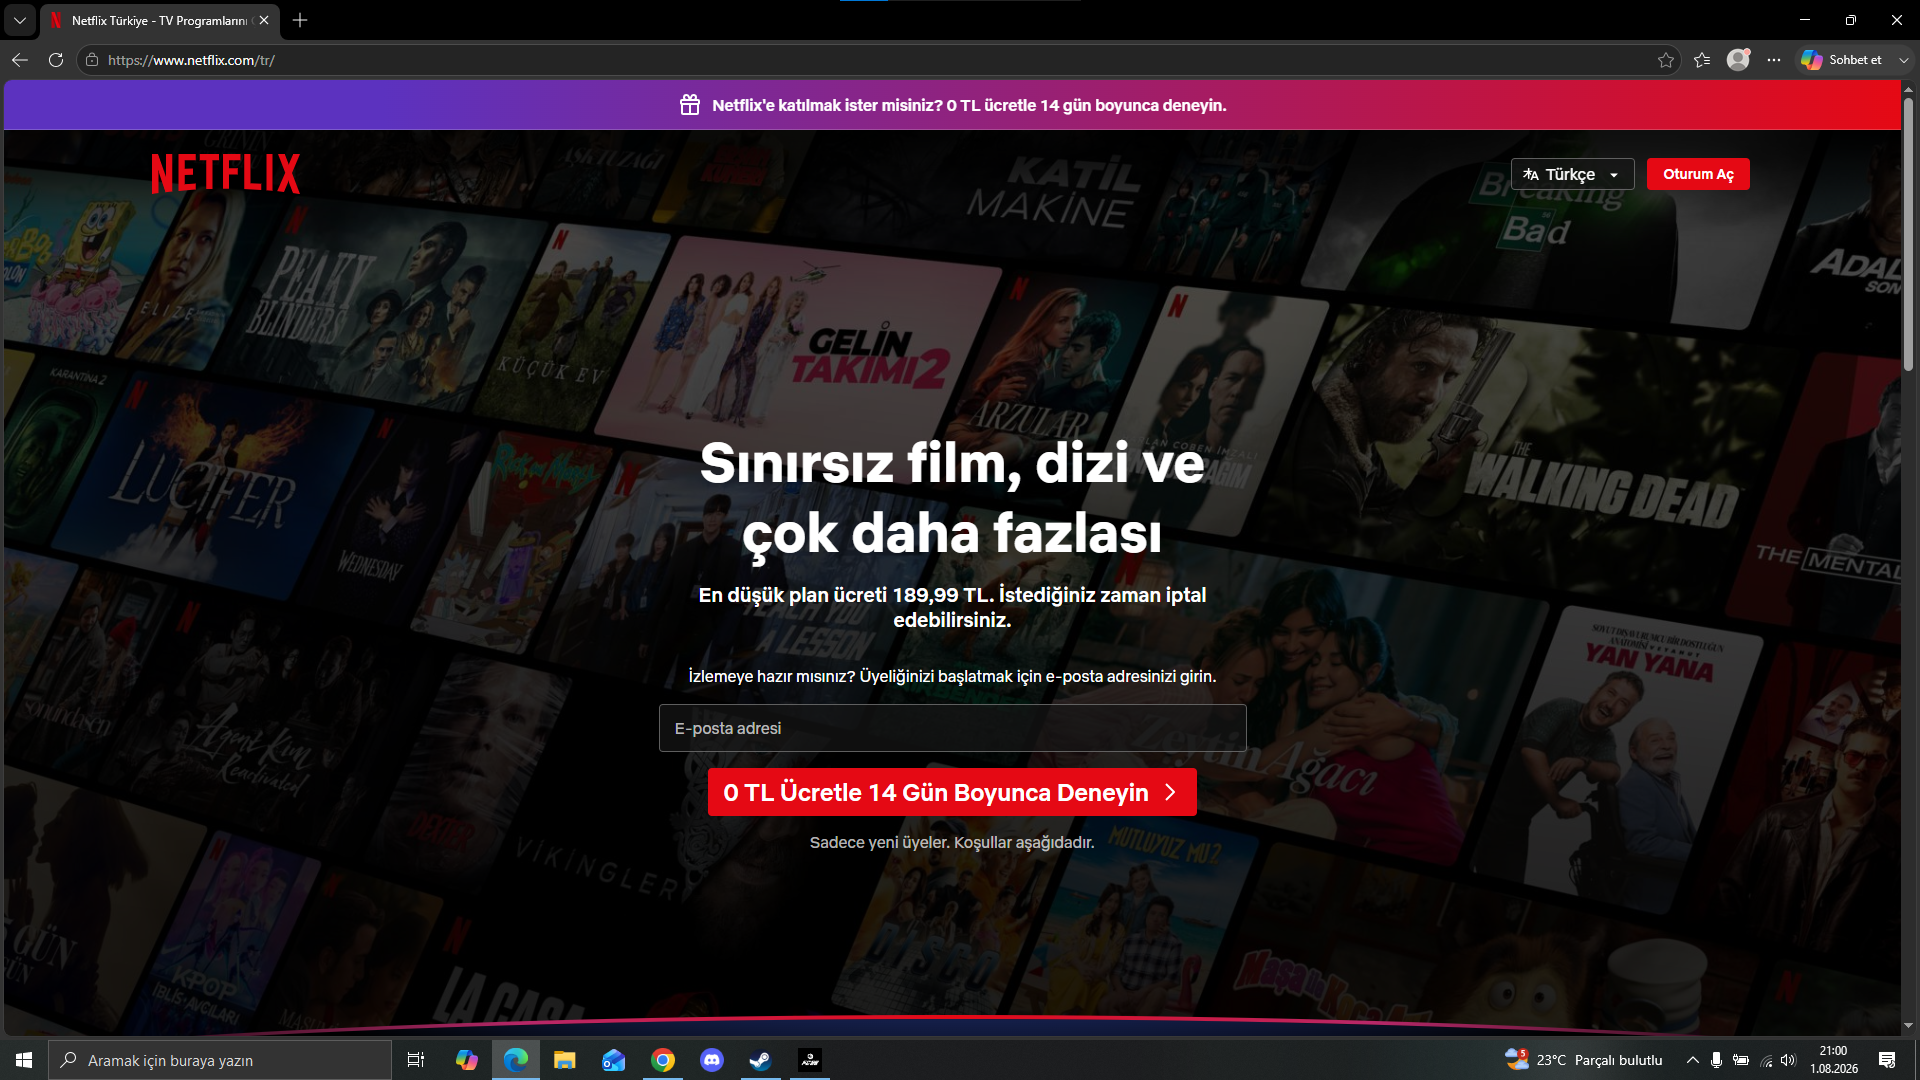Click the site info lock icon
The image size is (1920, 1080).
click(92, 60)
